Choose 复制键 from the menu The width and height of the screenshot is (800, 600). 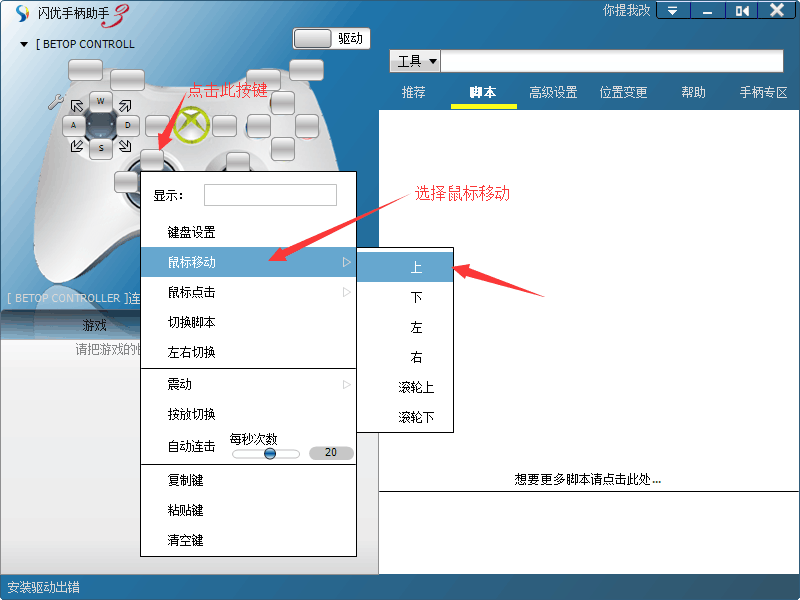point(248,480)
